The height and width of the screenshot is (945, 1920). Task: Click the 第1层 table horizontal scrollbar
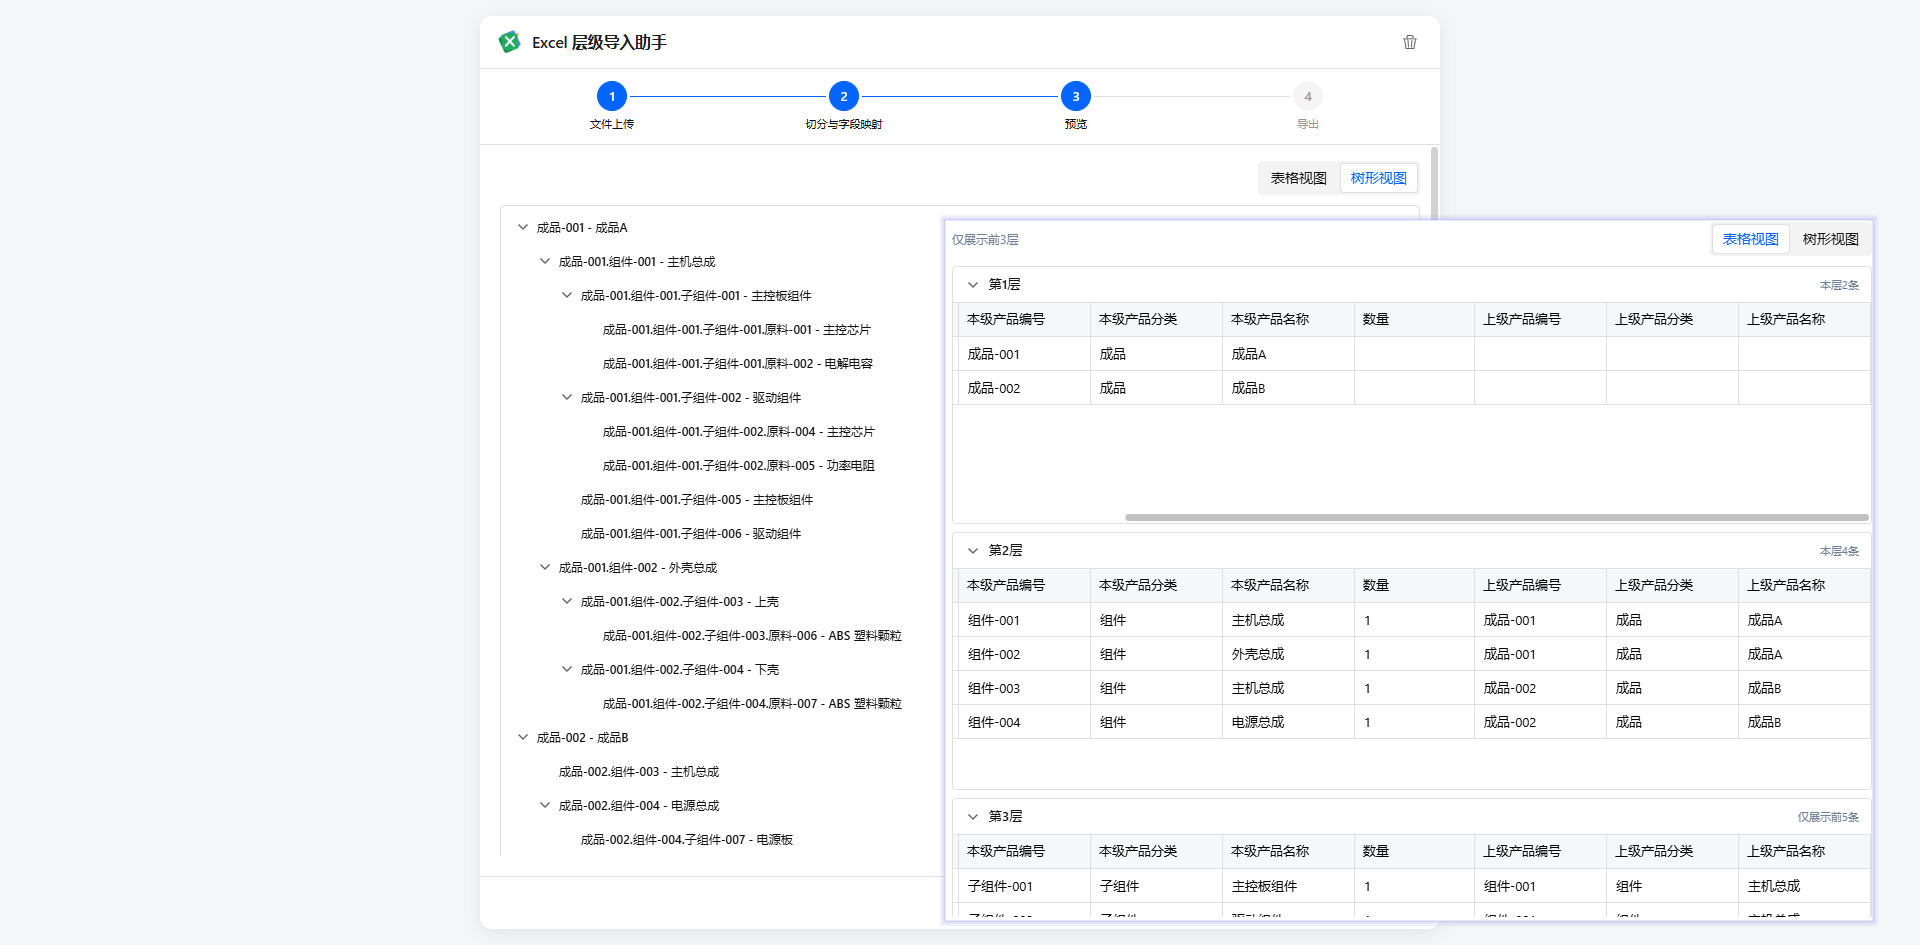1496,518
